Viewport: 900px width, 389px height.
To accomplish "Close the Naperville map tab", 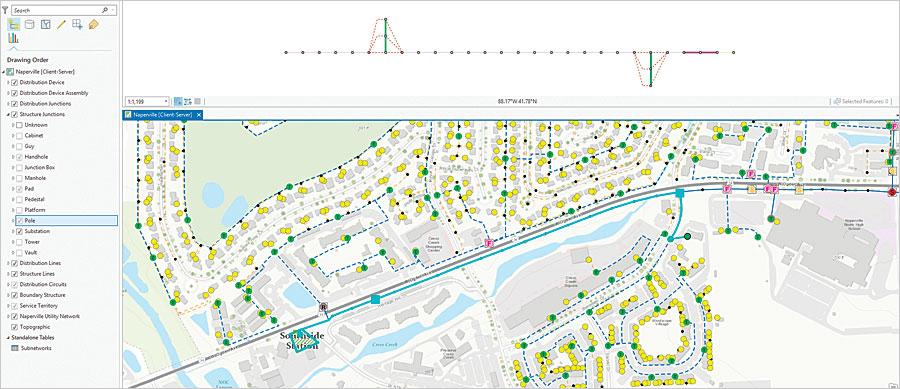I will pos(199,115).
